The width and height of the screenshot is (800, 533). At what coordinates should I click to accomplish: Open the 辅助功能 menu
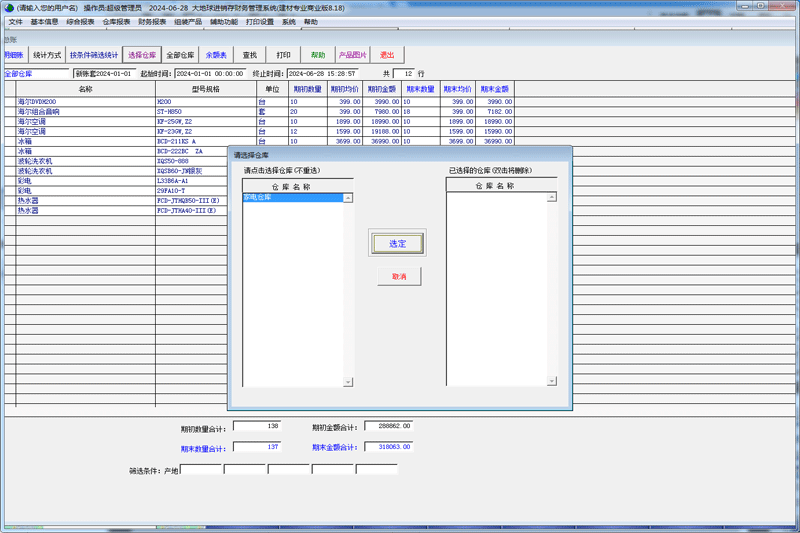pyautogui.click(x=224, y=22)
